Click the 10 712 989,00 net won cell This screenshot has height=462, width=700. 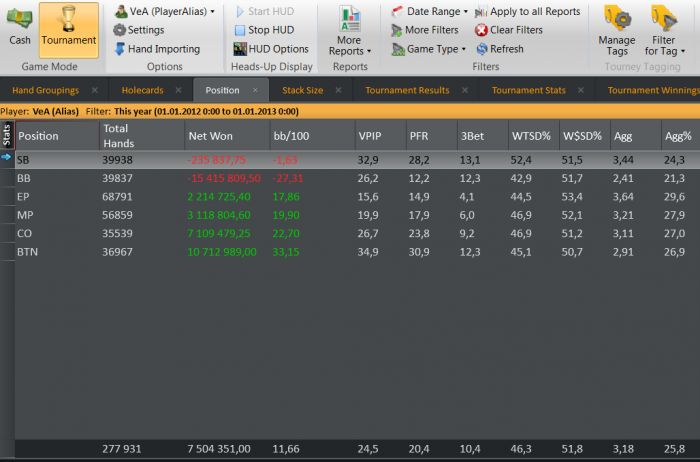click(222, 252)
